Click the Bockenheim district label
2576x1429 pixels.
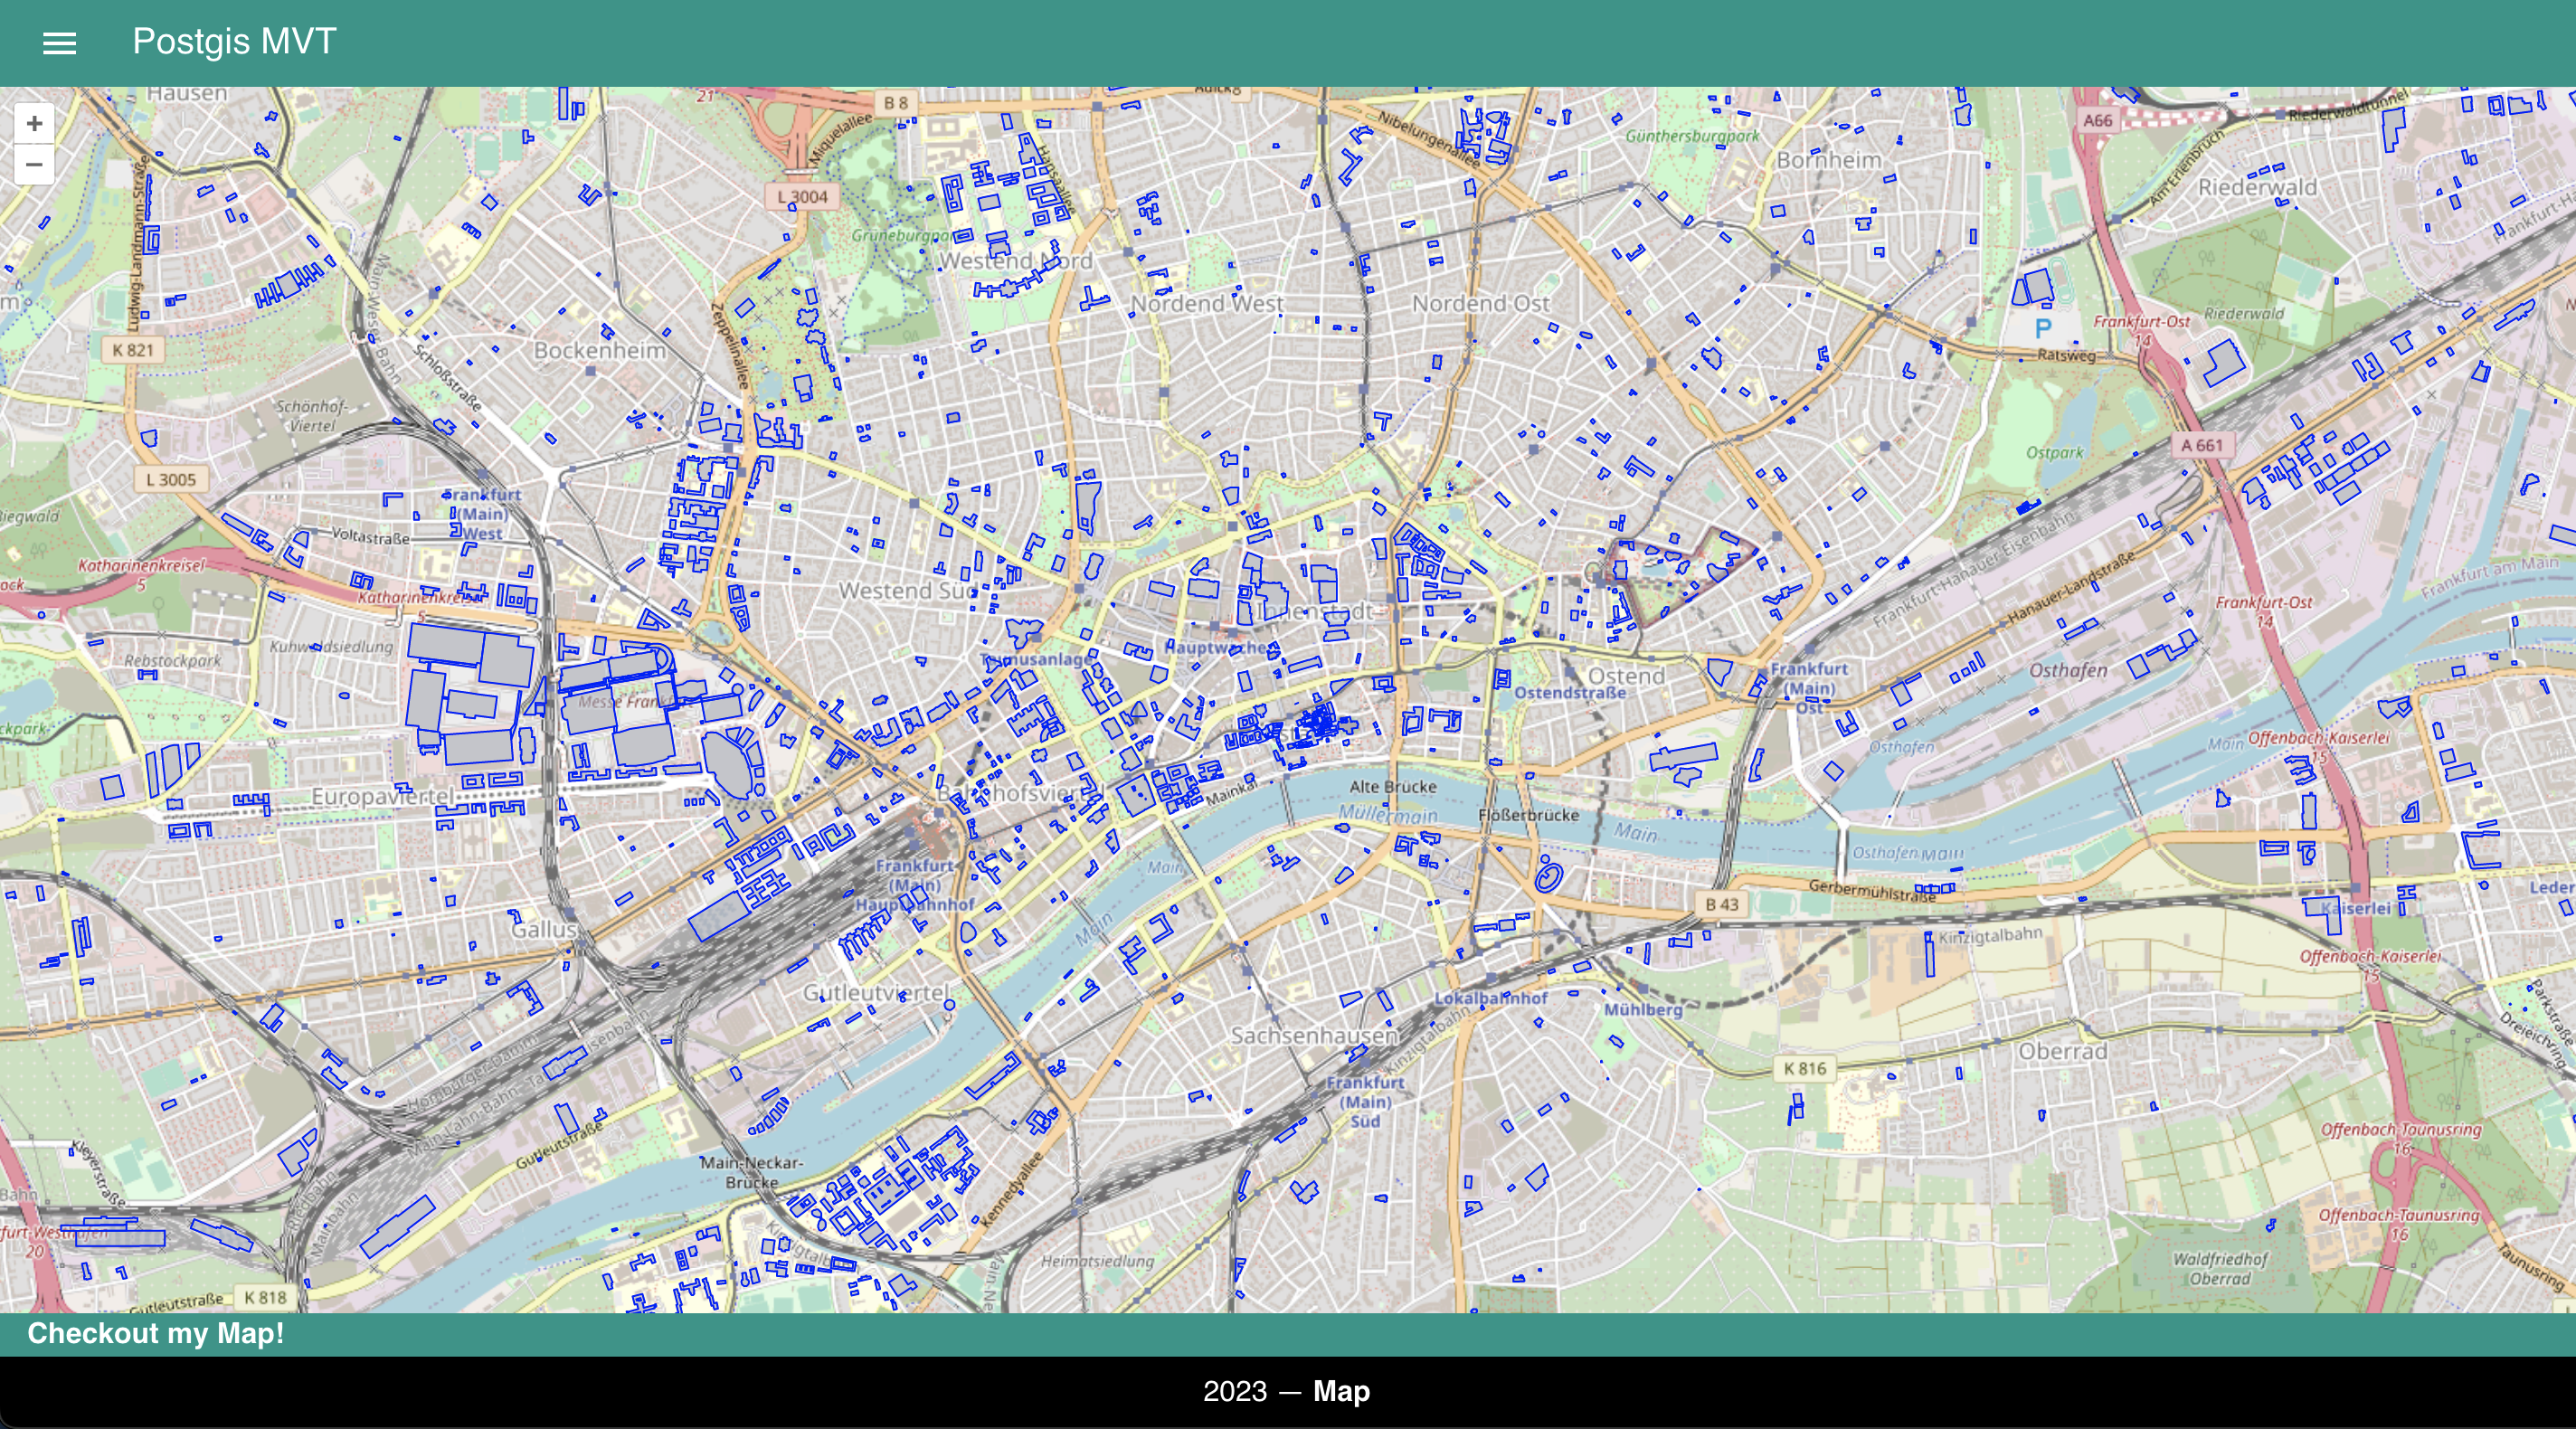click(x=599, y=350)
